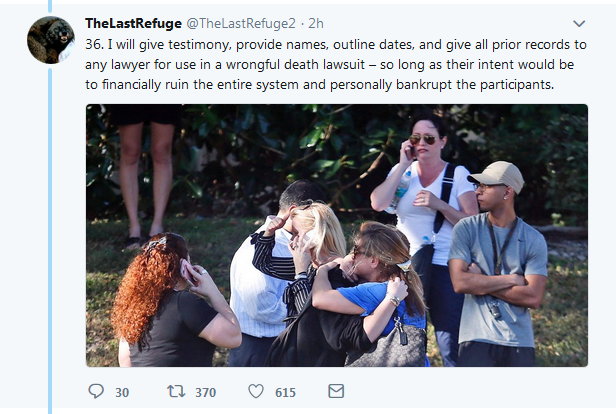Like the tweet with the heart icon
This screenshot has height=414, width=616.
[x=255, y=391]
